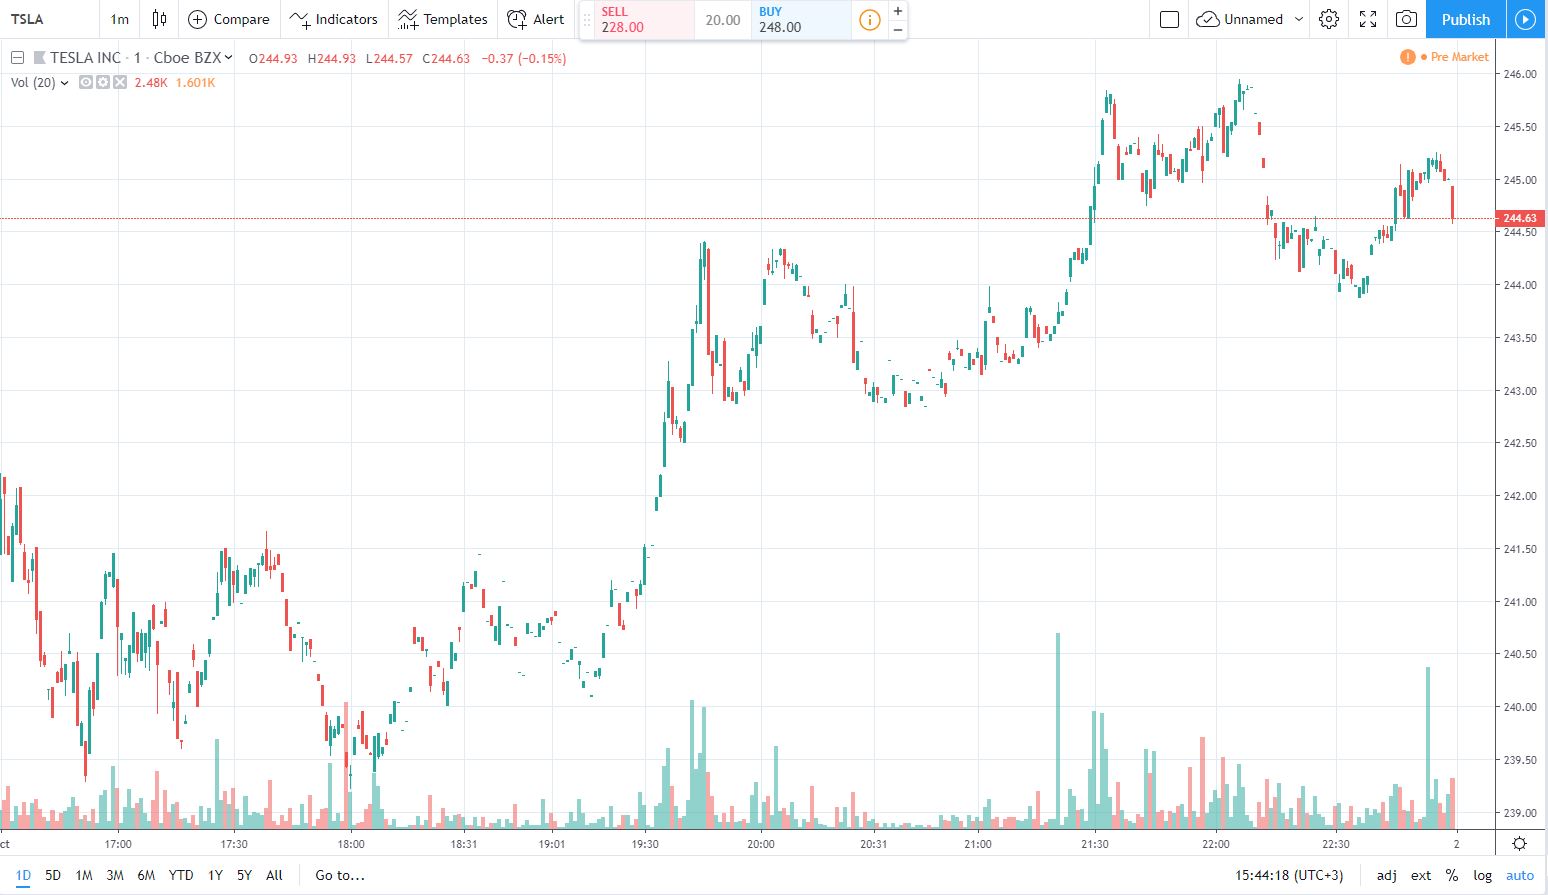Open timezone 15:44:18 (UTC+3) menu
This screenshot has width=1548, height=895.
[1289, 875]
